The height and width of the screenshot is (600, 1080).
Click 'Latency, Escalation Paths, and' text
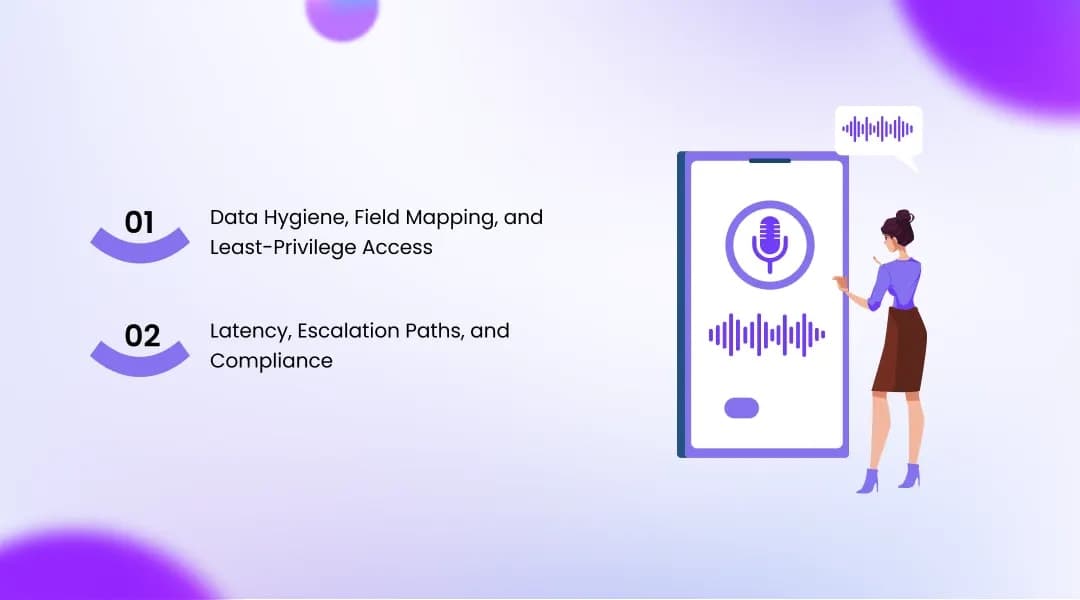click(360, 331)
